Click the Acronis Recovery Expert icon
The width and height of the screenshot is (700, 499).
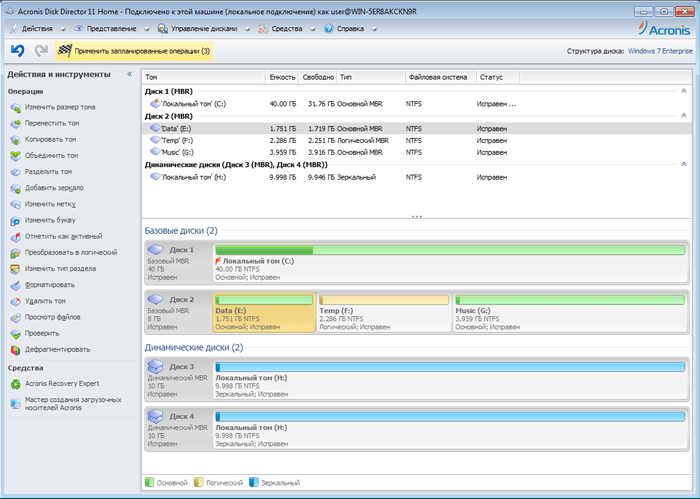pos(16,384)
